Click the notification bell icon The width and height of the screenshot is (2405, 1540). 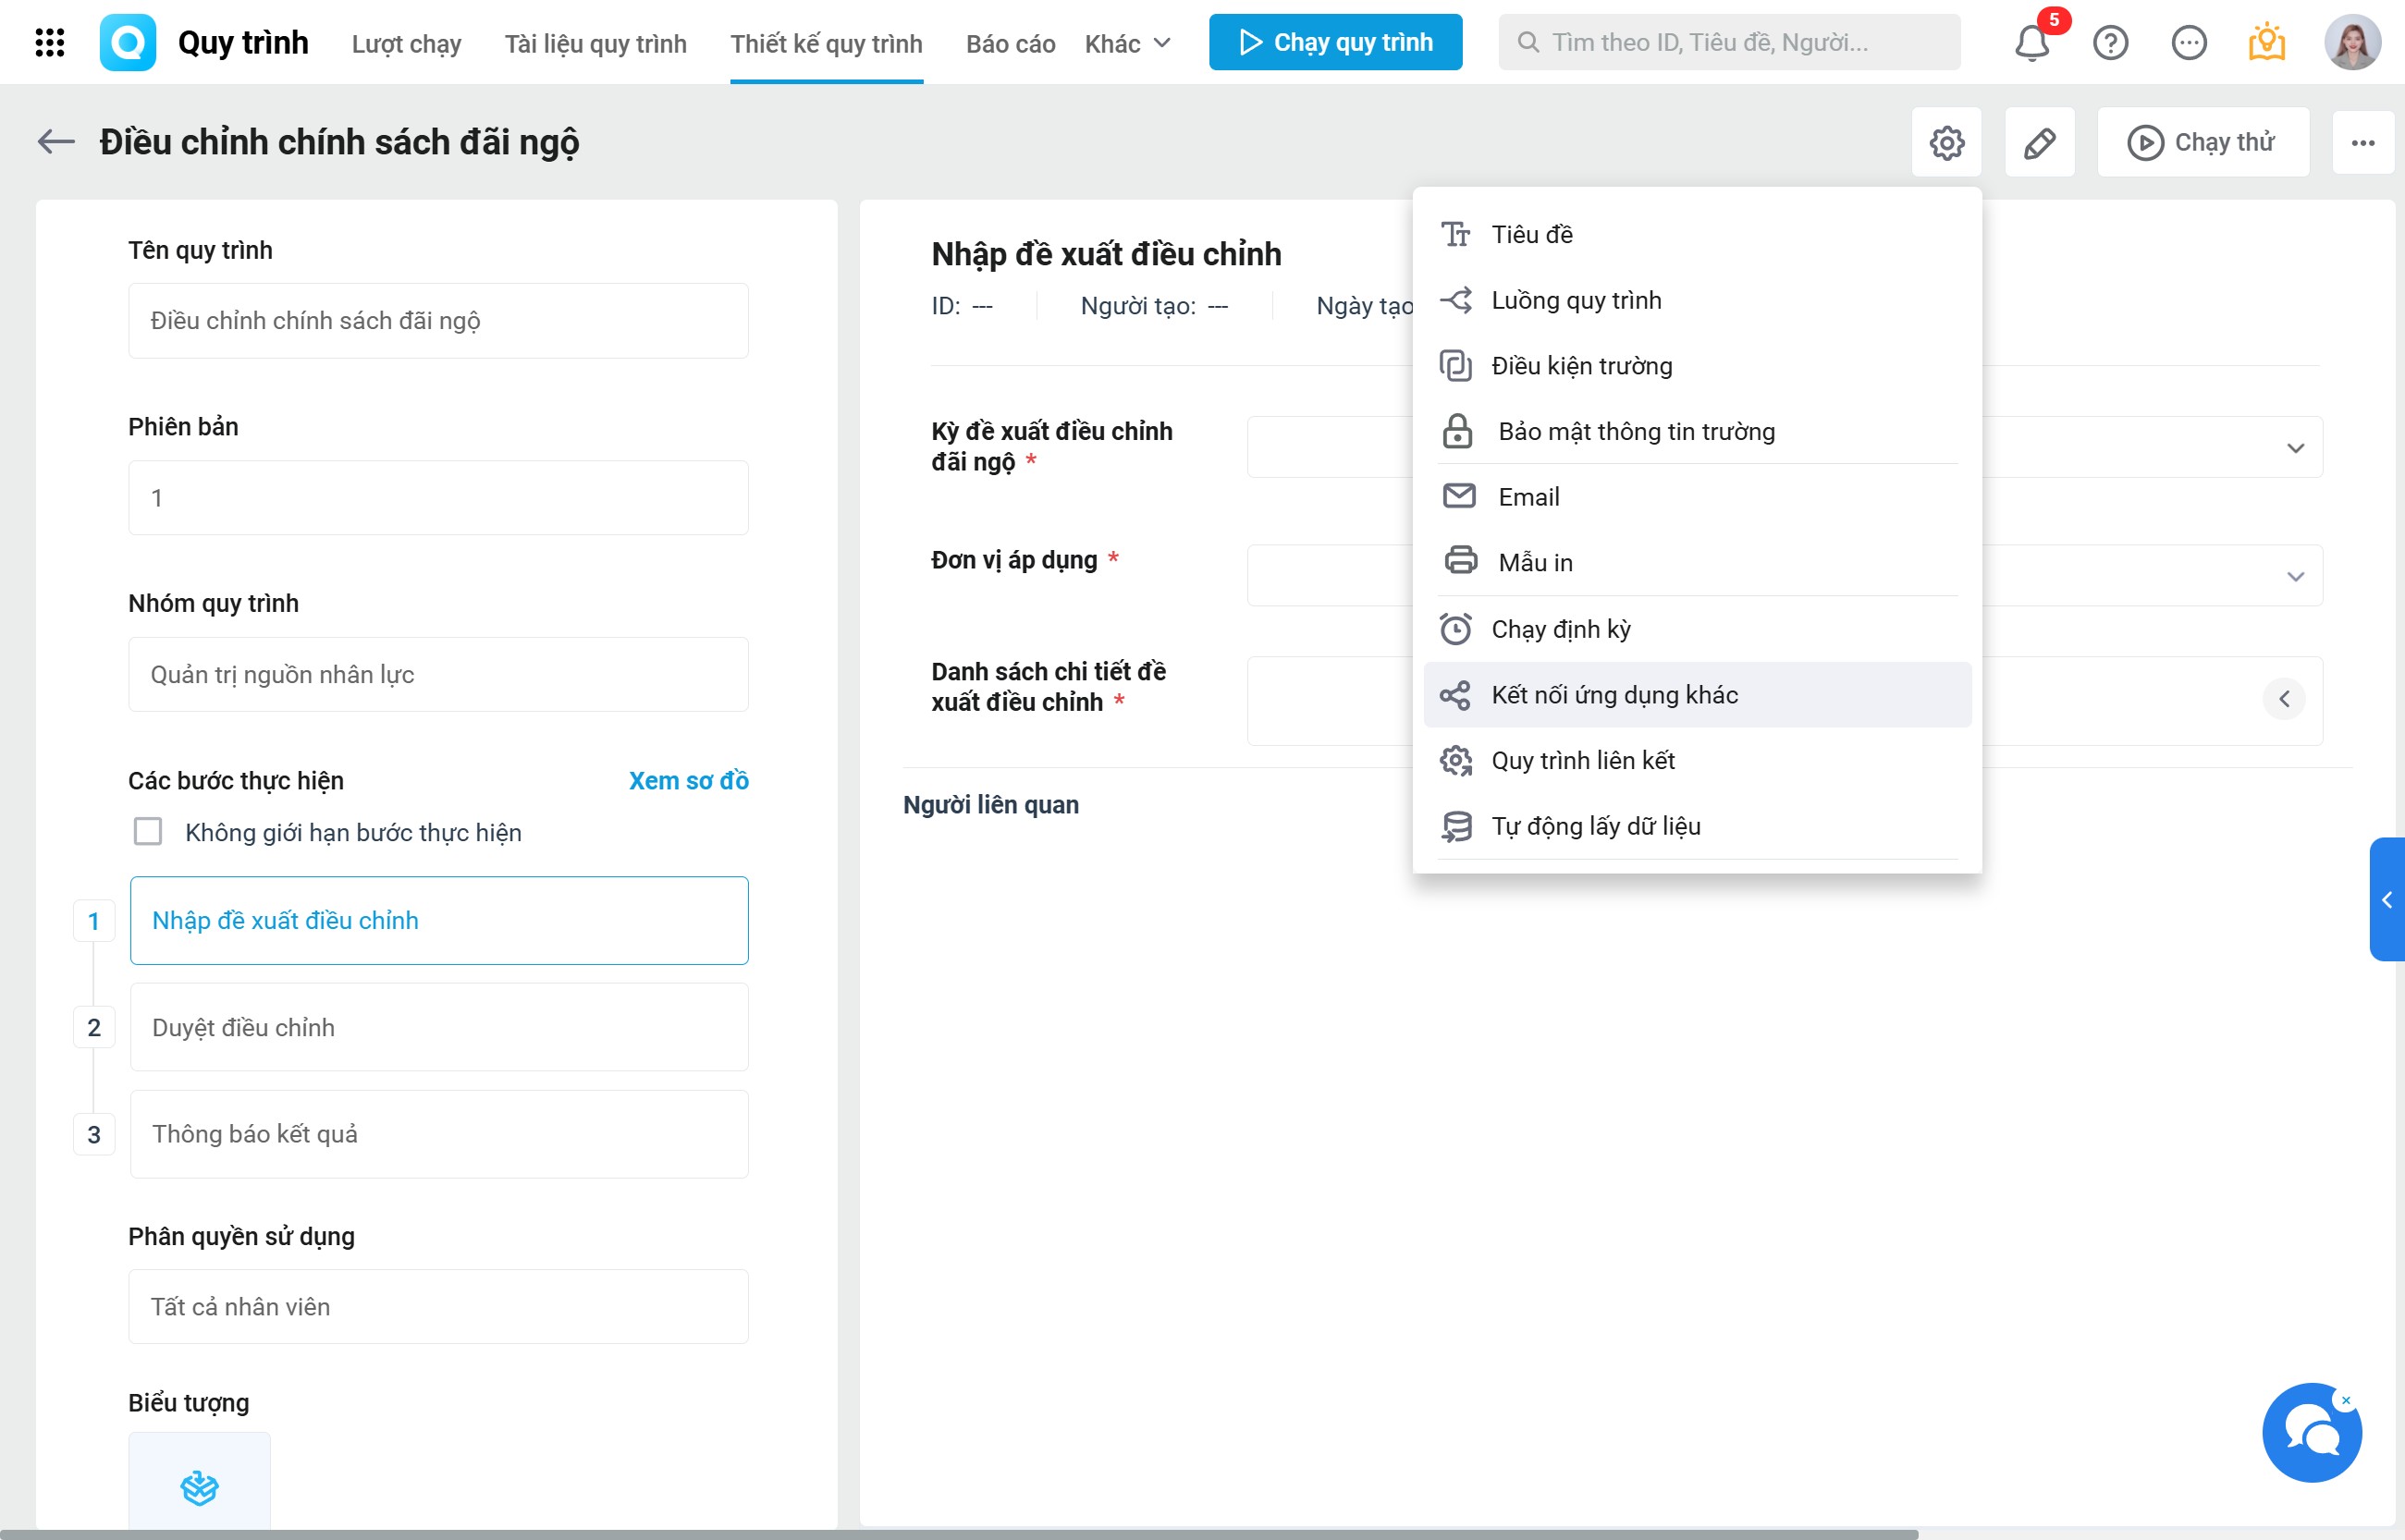point(2031,43)
